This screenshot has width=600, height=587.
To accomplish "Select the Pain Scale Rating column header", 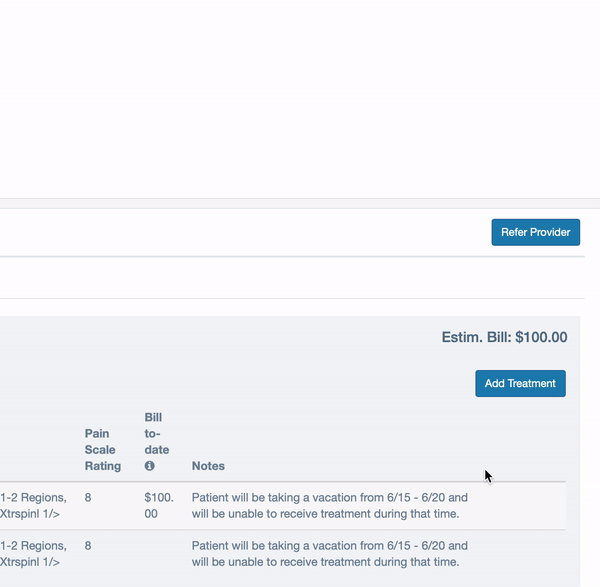I will click(103, 450).
